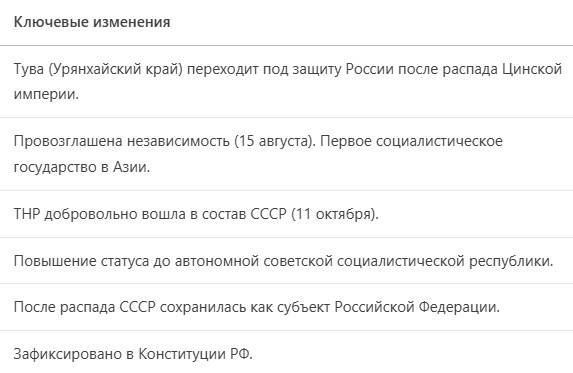573x373 pixels.
Task: Select the row "Провозглашена независимость (15 августа)"
Action: click(286, 154)
